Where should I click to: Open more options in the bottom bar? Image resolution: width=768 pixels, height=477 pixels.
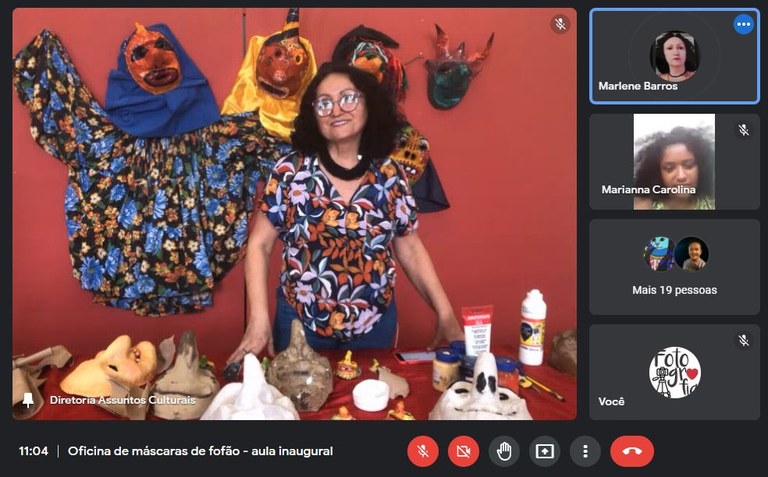585,451
